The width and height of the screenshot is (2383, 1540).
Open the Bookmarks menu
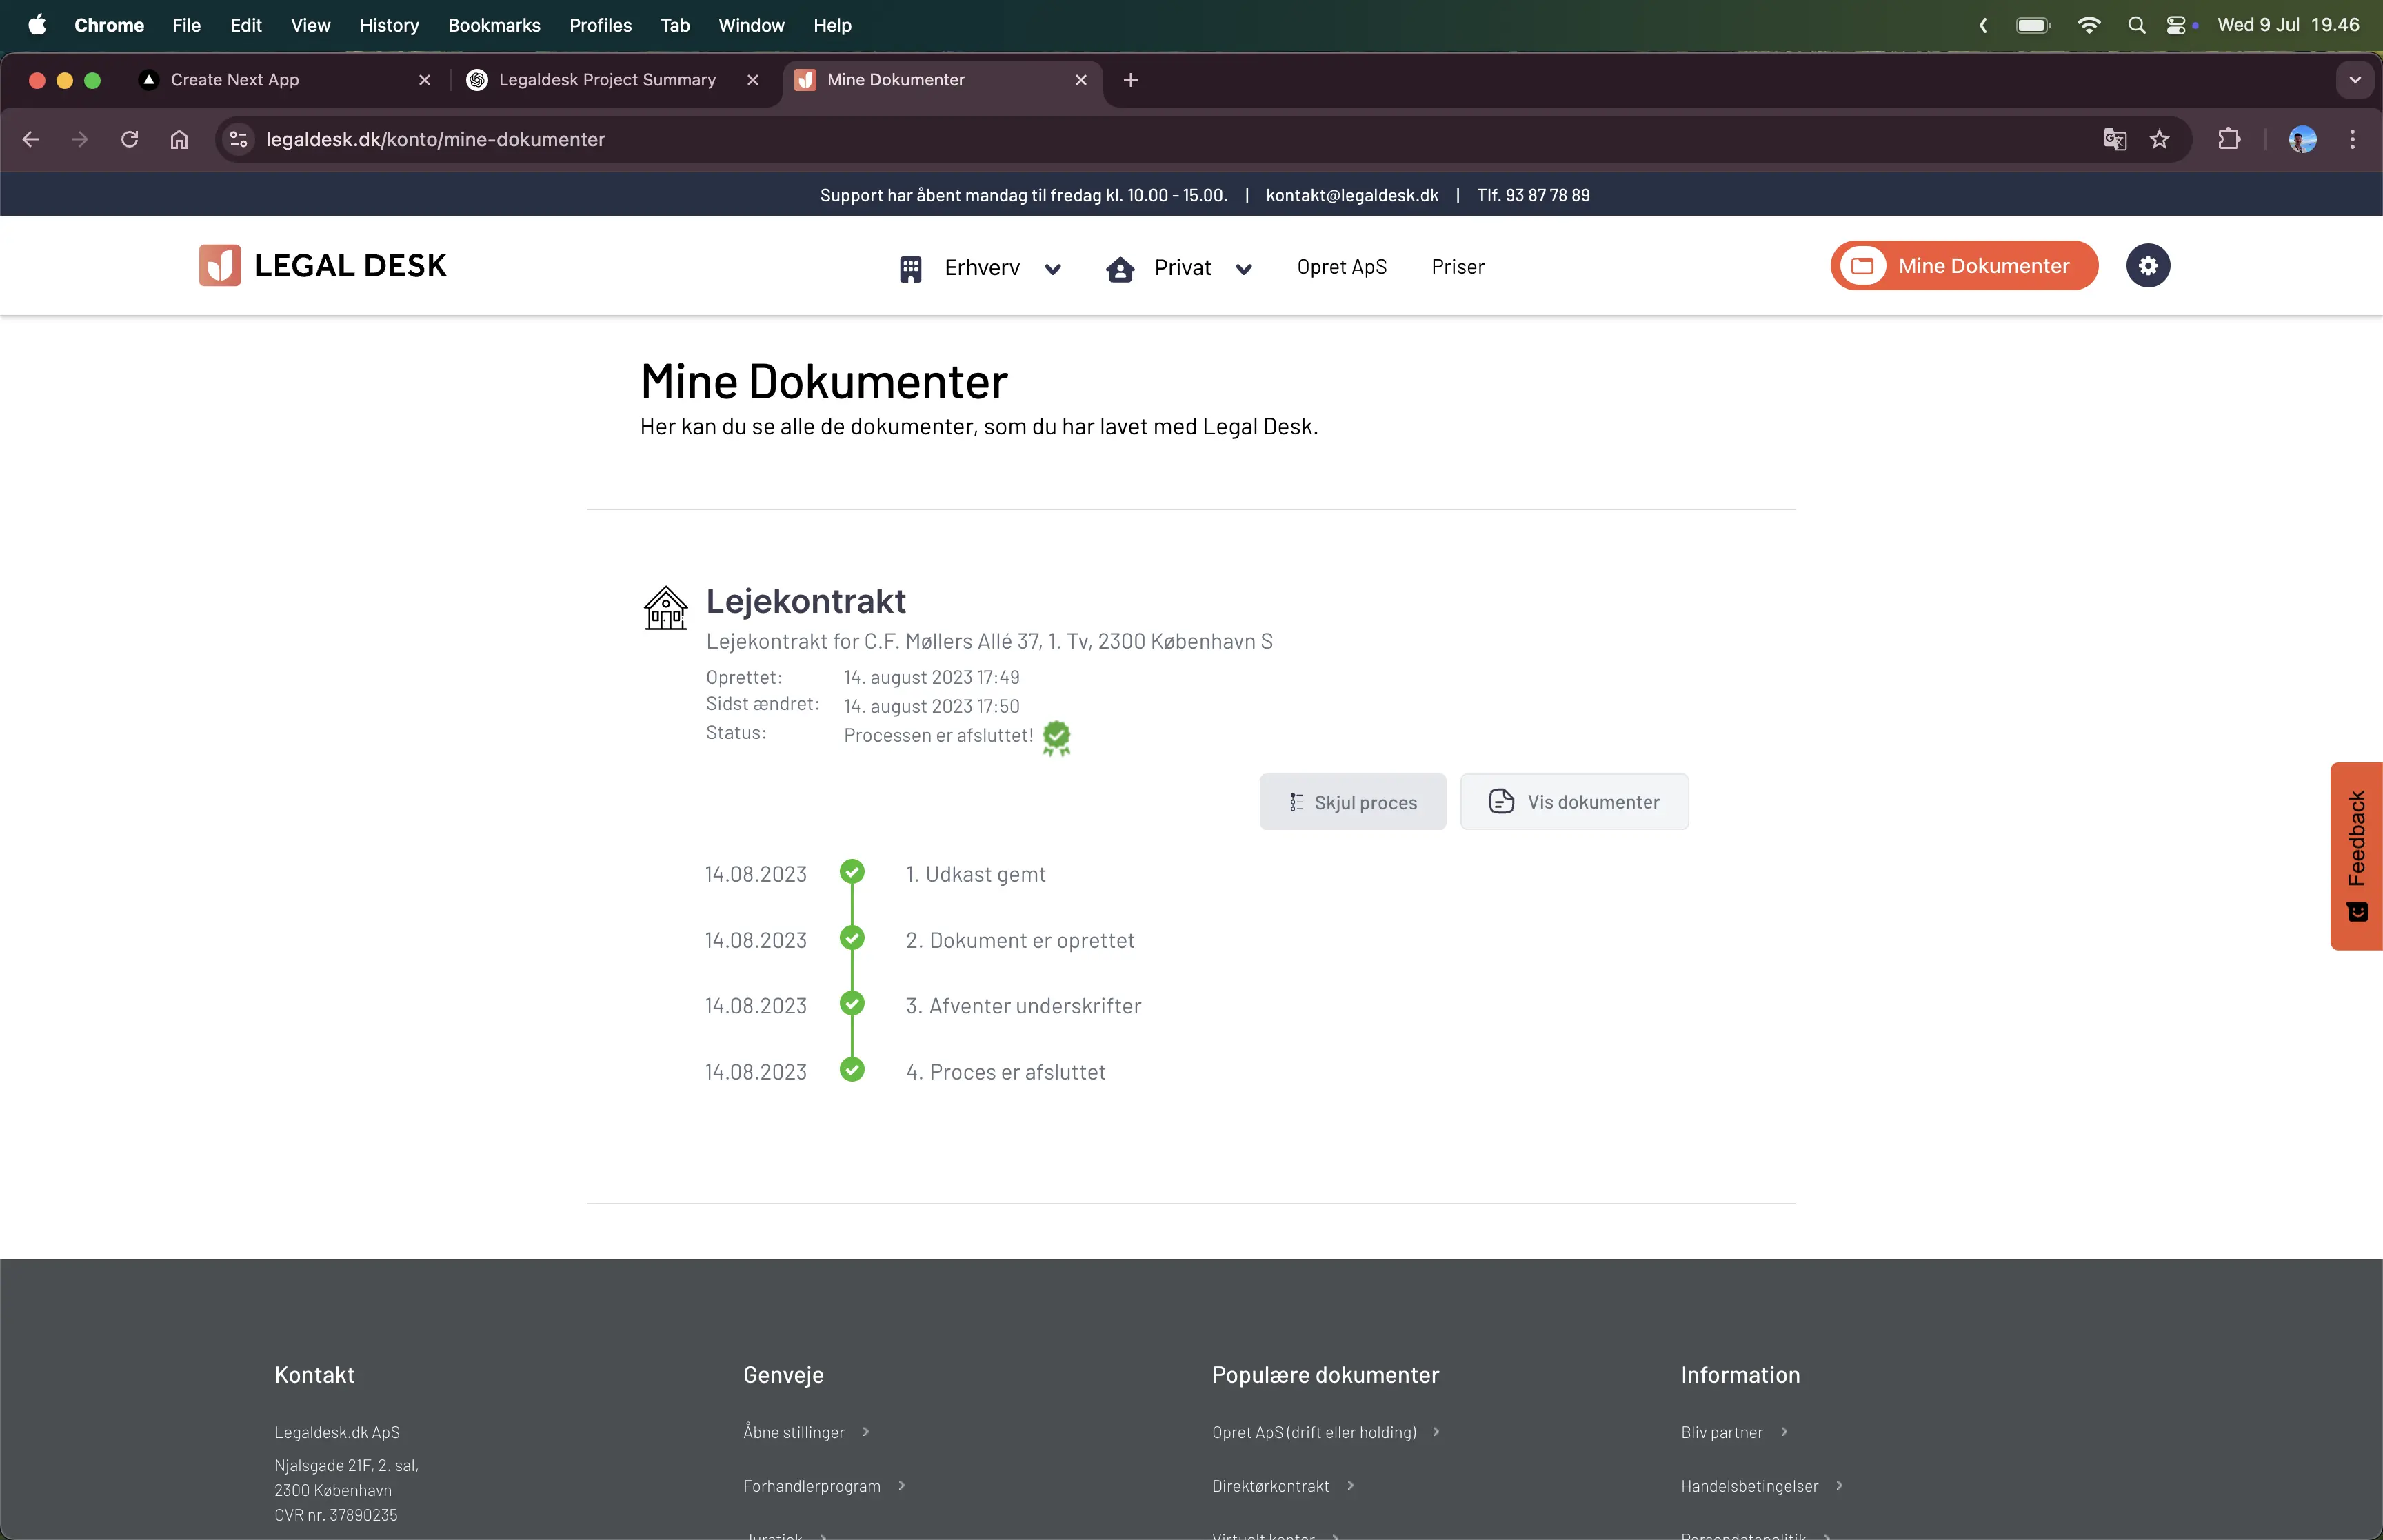[493, 25]
